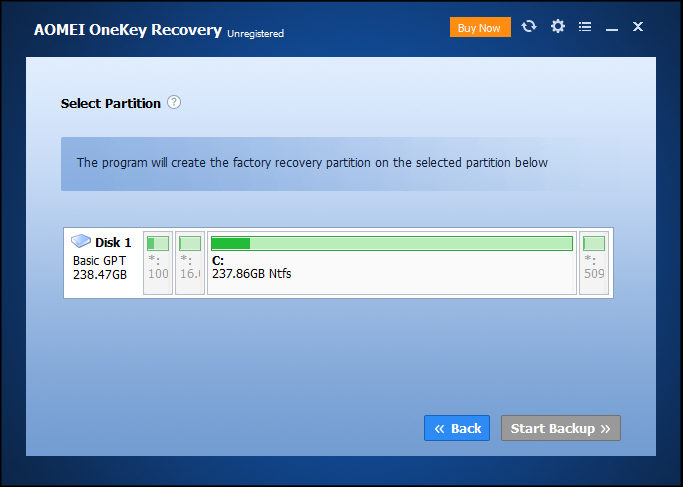Click the Start Backup button

point(561,428)
